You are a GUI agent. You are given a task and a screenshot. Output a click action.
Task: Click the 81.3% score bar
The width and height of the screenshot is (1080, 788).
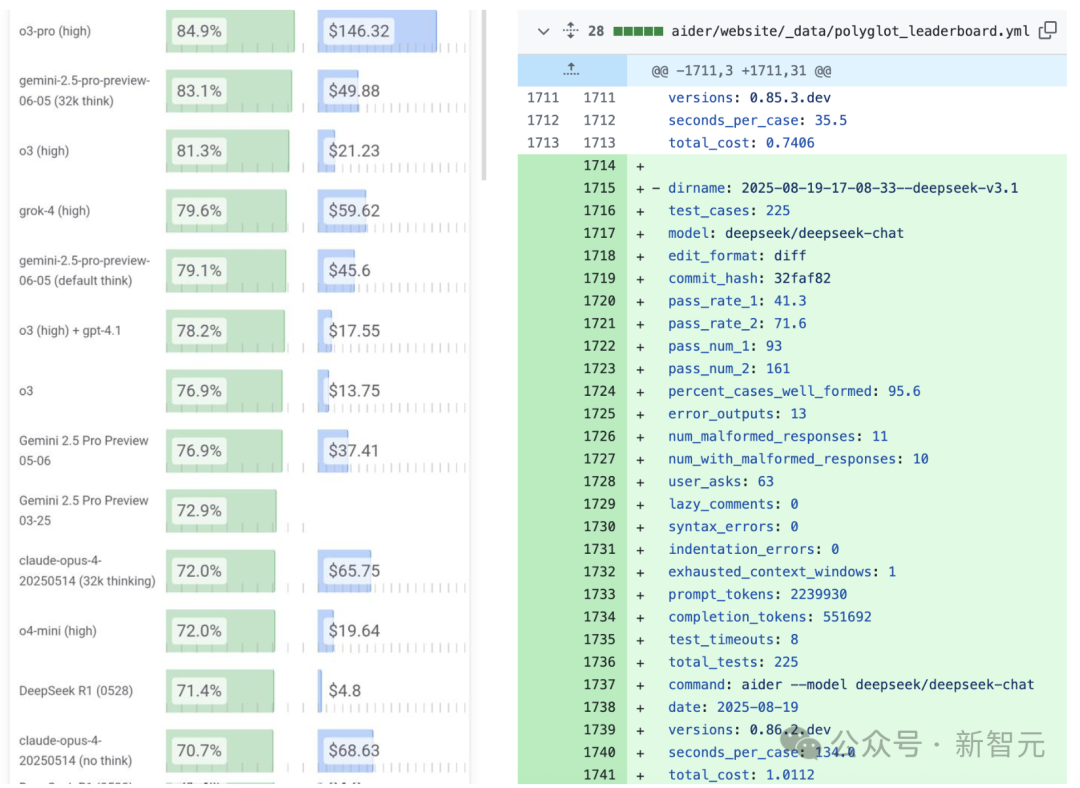tap(227, 151)
